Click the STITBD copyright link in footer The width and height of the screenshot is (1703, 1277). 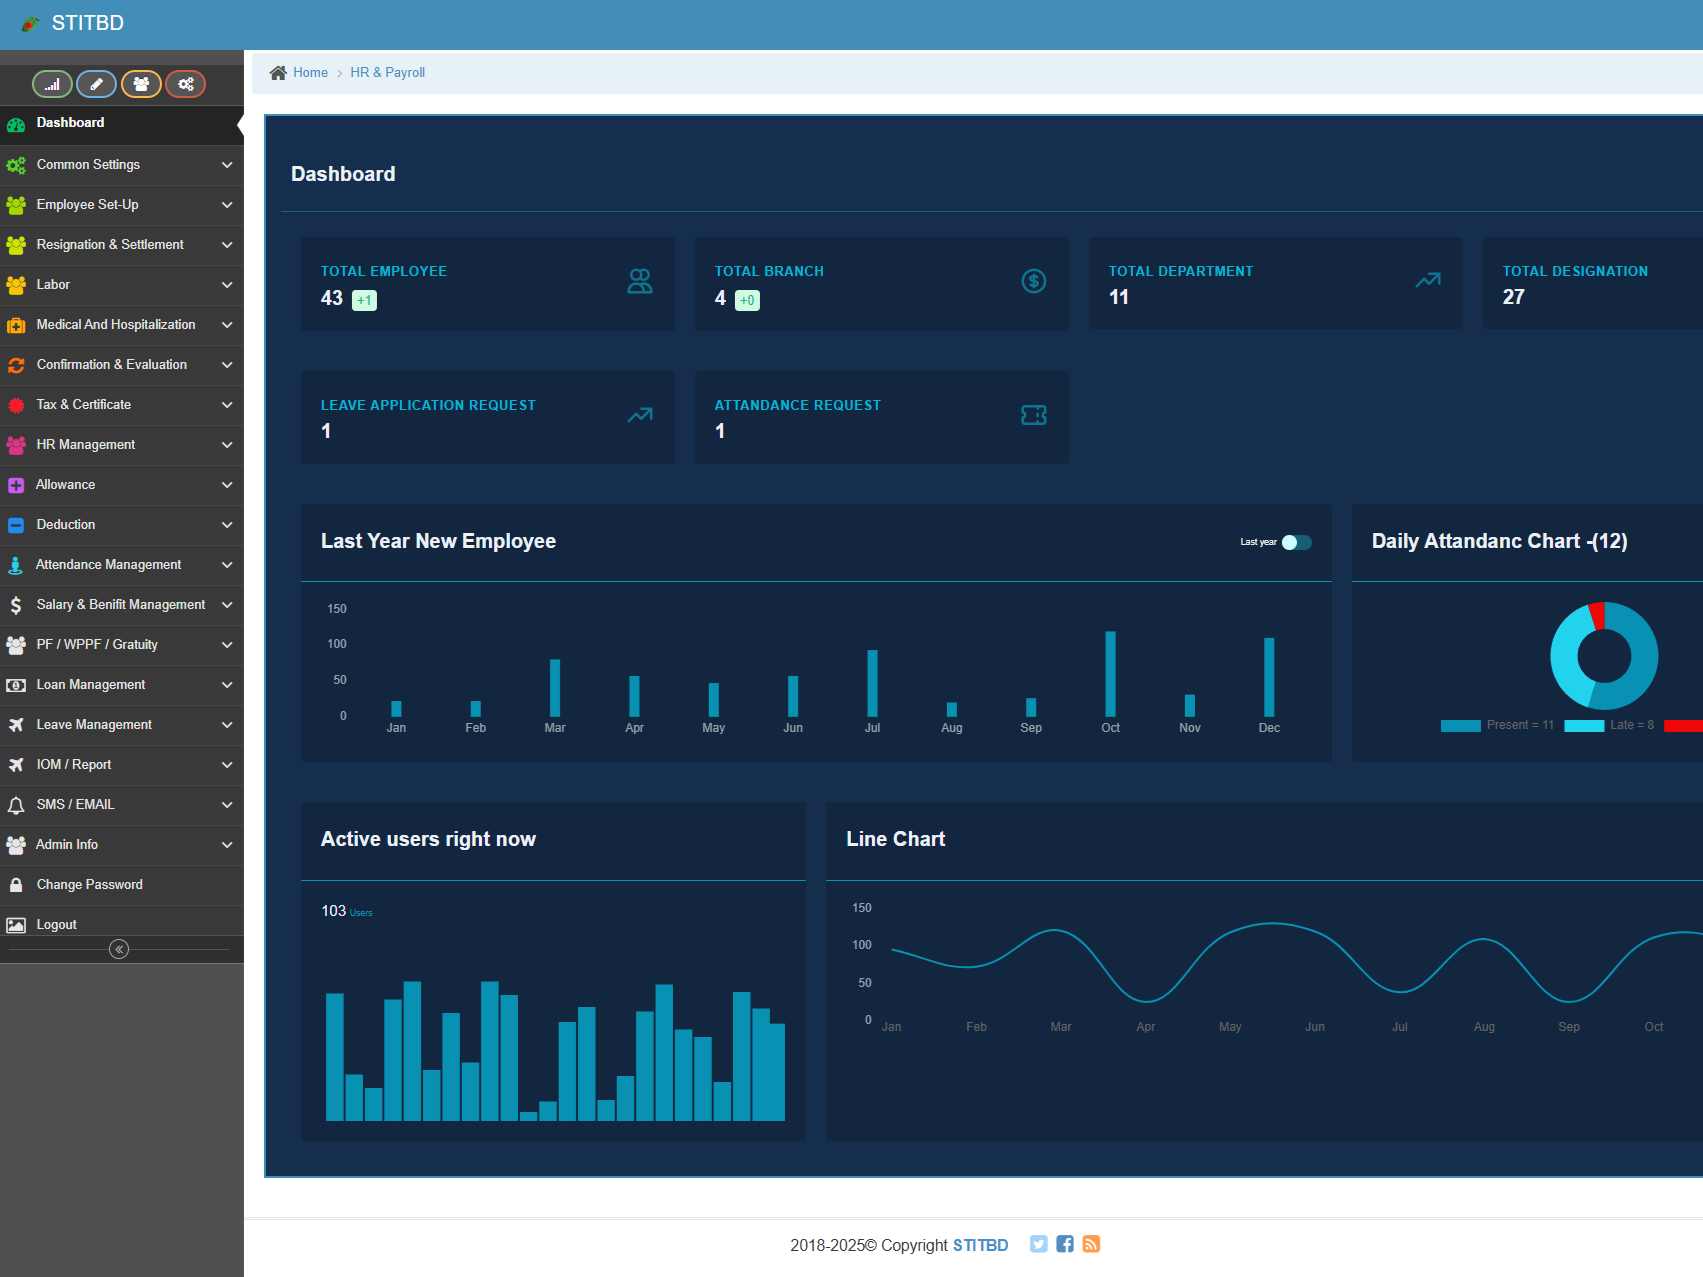(980, 1245)
